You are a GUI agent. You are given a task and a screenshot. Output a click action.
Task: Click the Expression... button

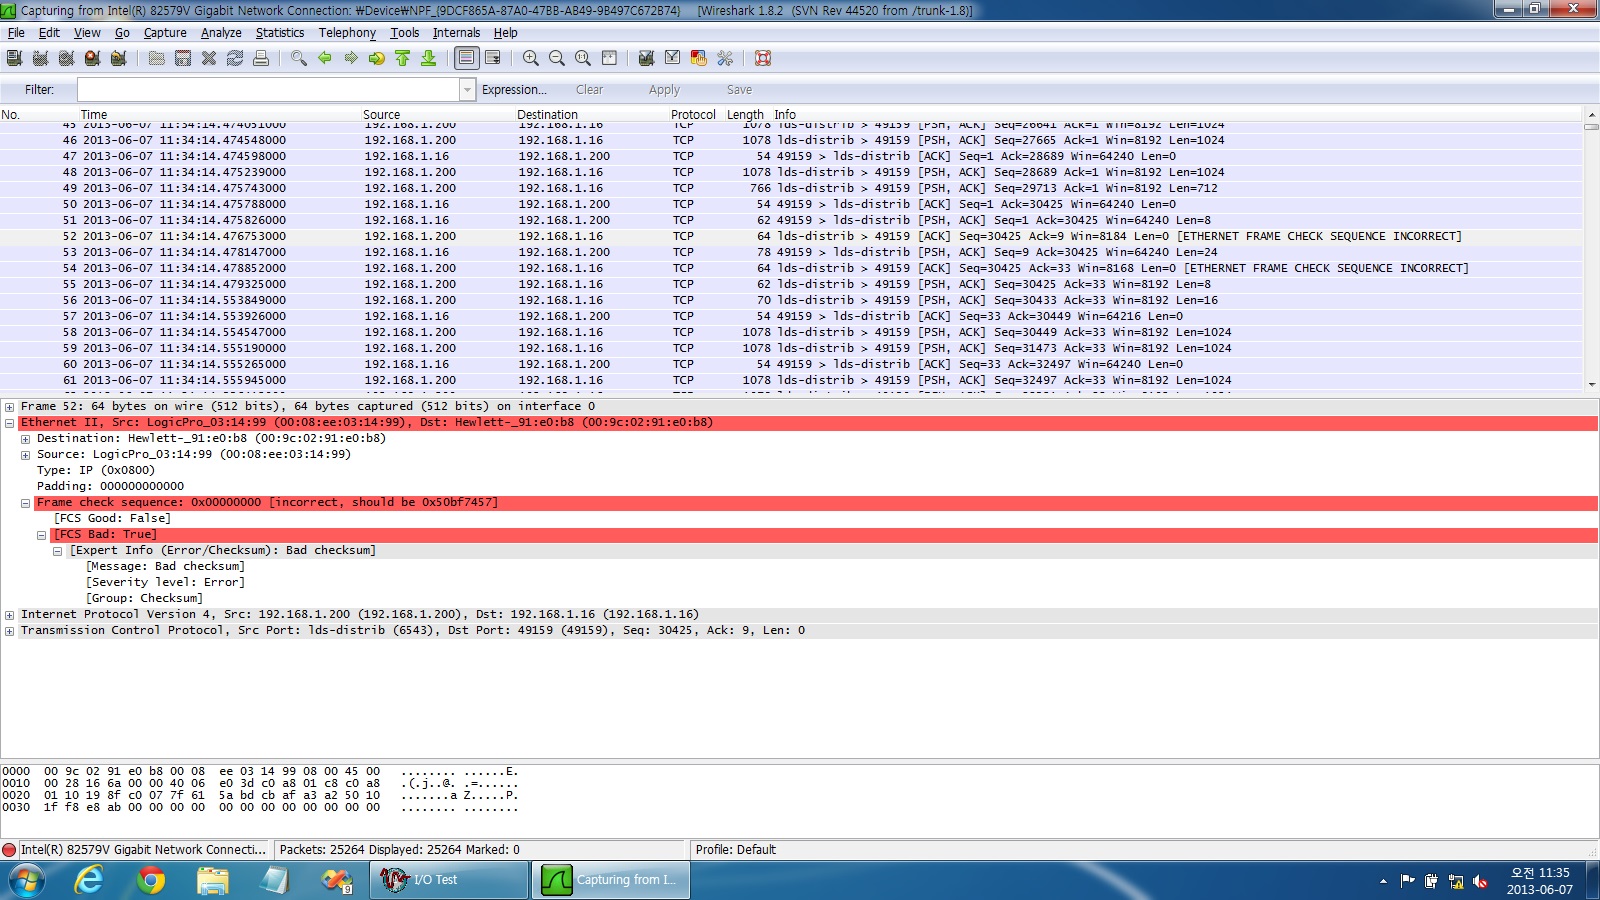(x=514, y=90)
